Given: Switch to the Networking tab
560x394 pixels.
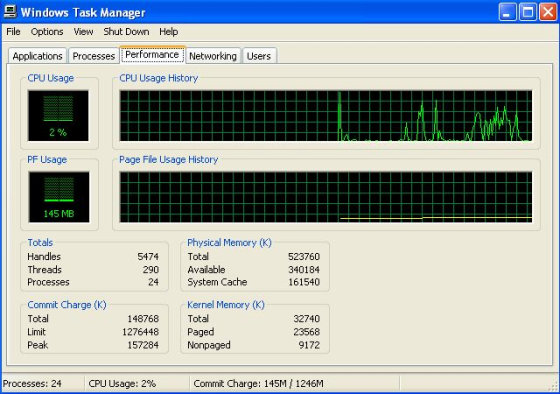Looking at the screenshot, I should pos(213,56).
